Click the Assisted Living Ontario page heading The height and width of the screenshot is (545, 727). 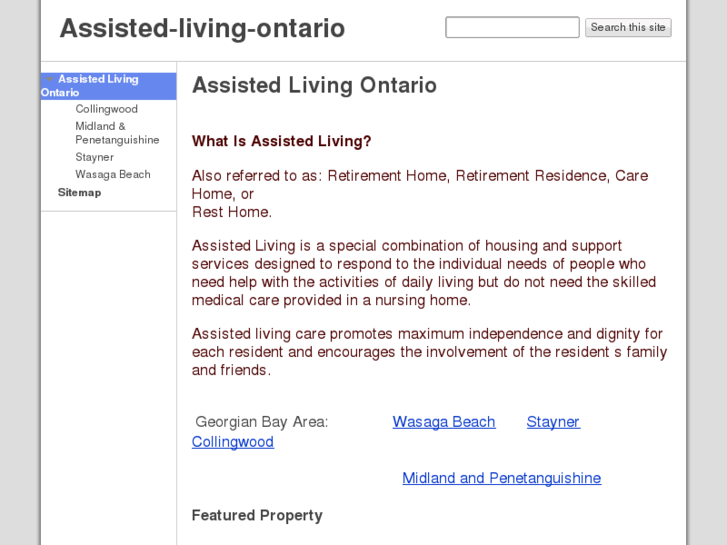tap(314, 85)
